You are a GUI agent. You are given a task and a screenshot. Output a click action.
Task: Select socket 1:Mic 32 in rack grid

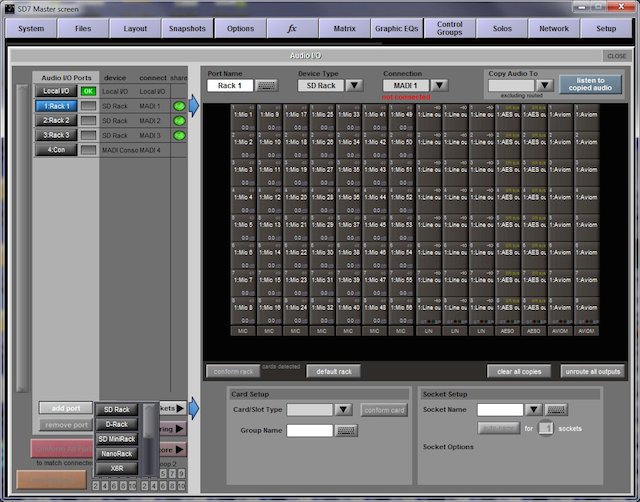pyautogui.click(x=322, y=311)
